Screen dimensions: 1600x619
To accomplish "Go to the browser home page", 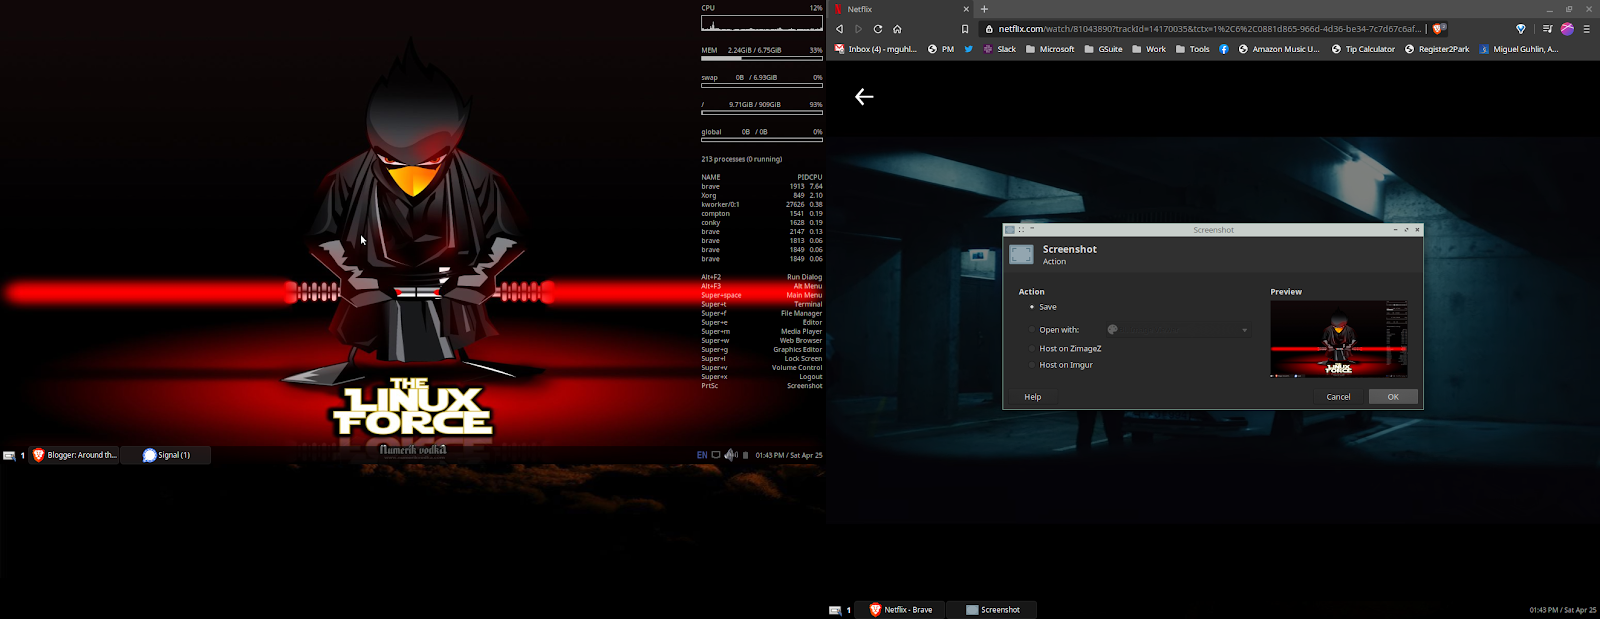I will [x=897, y=29].
